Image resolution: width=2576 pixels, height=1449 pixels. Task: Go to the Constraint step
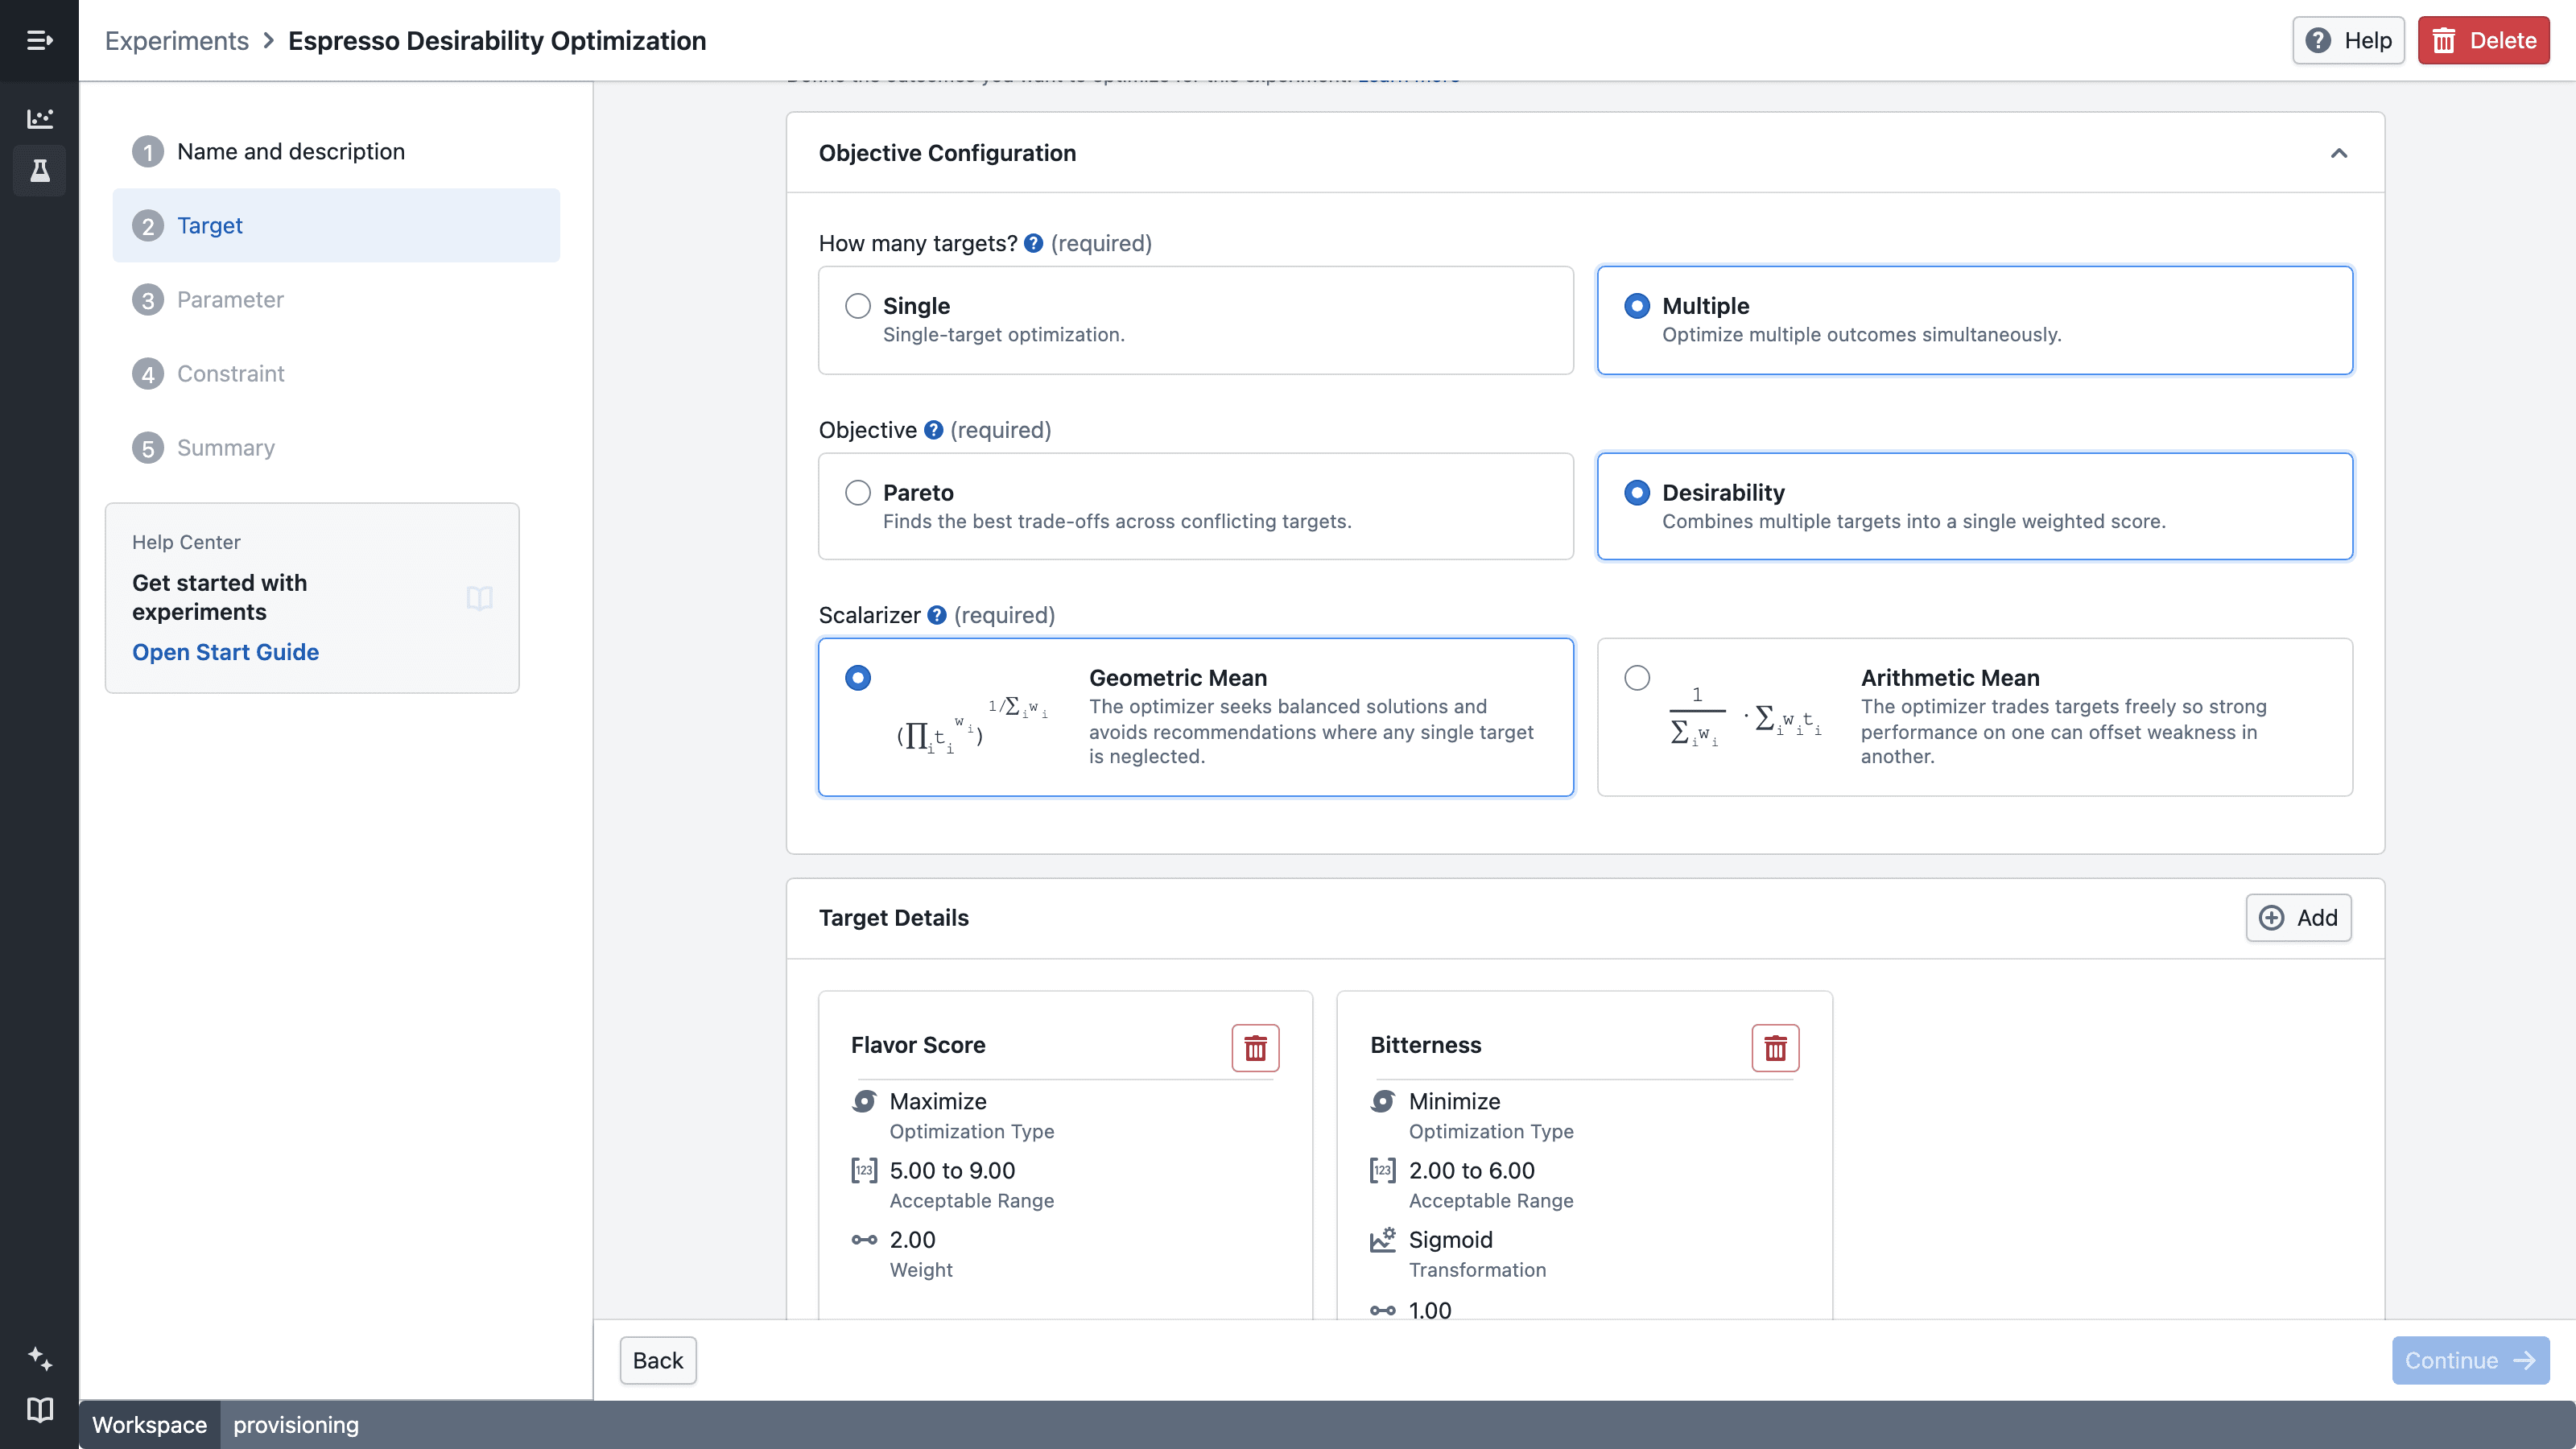tap(336, 373)
